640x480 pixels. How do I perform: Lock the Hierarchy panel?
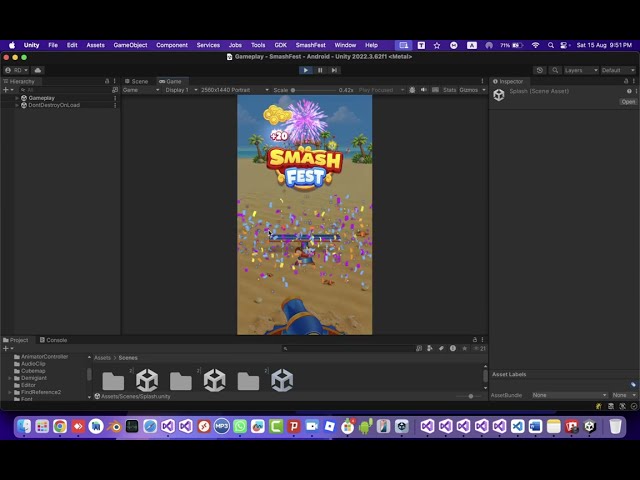(107, 81)
